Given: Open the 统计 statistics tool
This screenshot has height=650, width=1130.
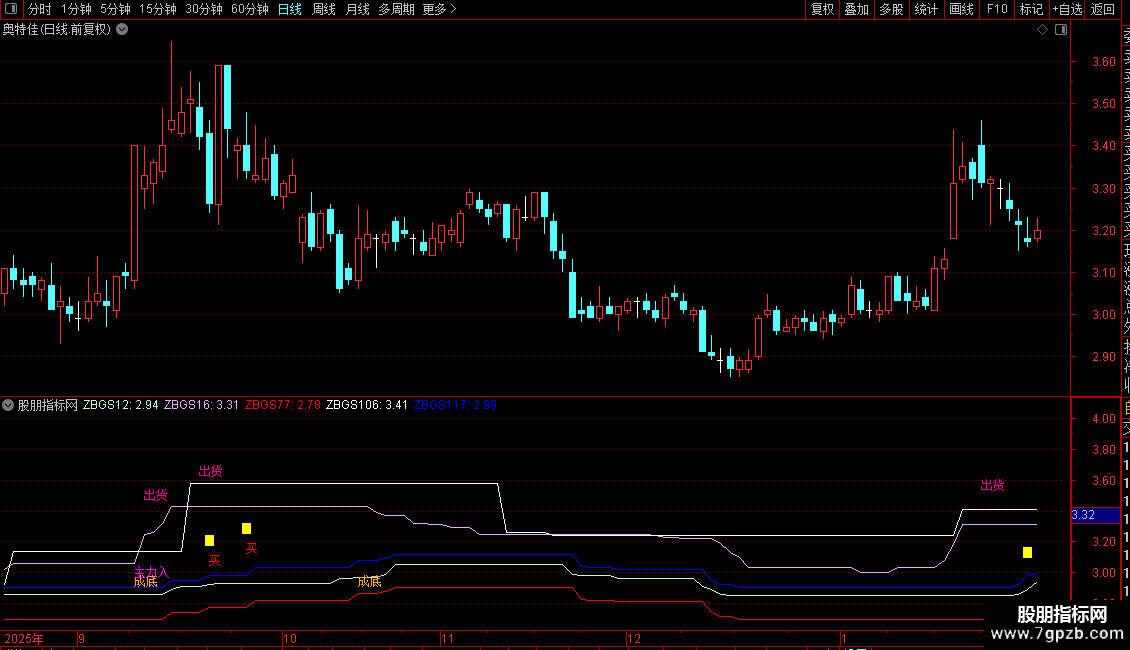Looking at the screenshot, I should coord(926,9).
